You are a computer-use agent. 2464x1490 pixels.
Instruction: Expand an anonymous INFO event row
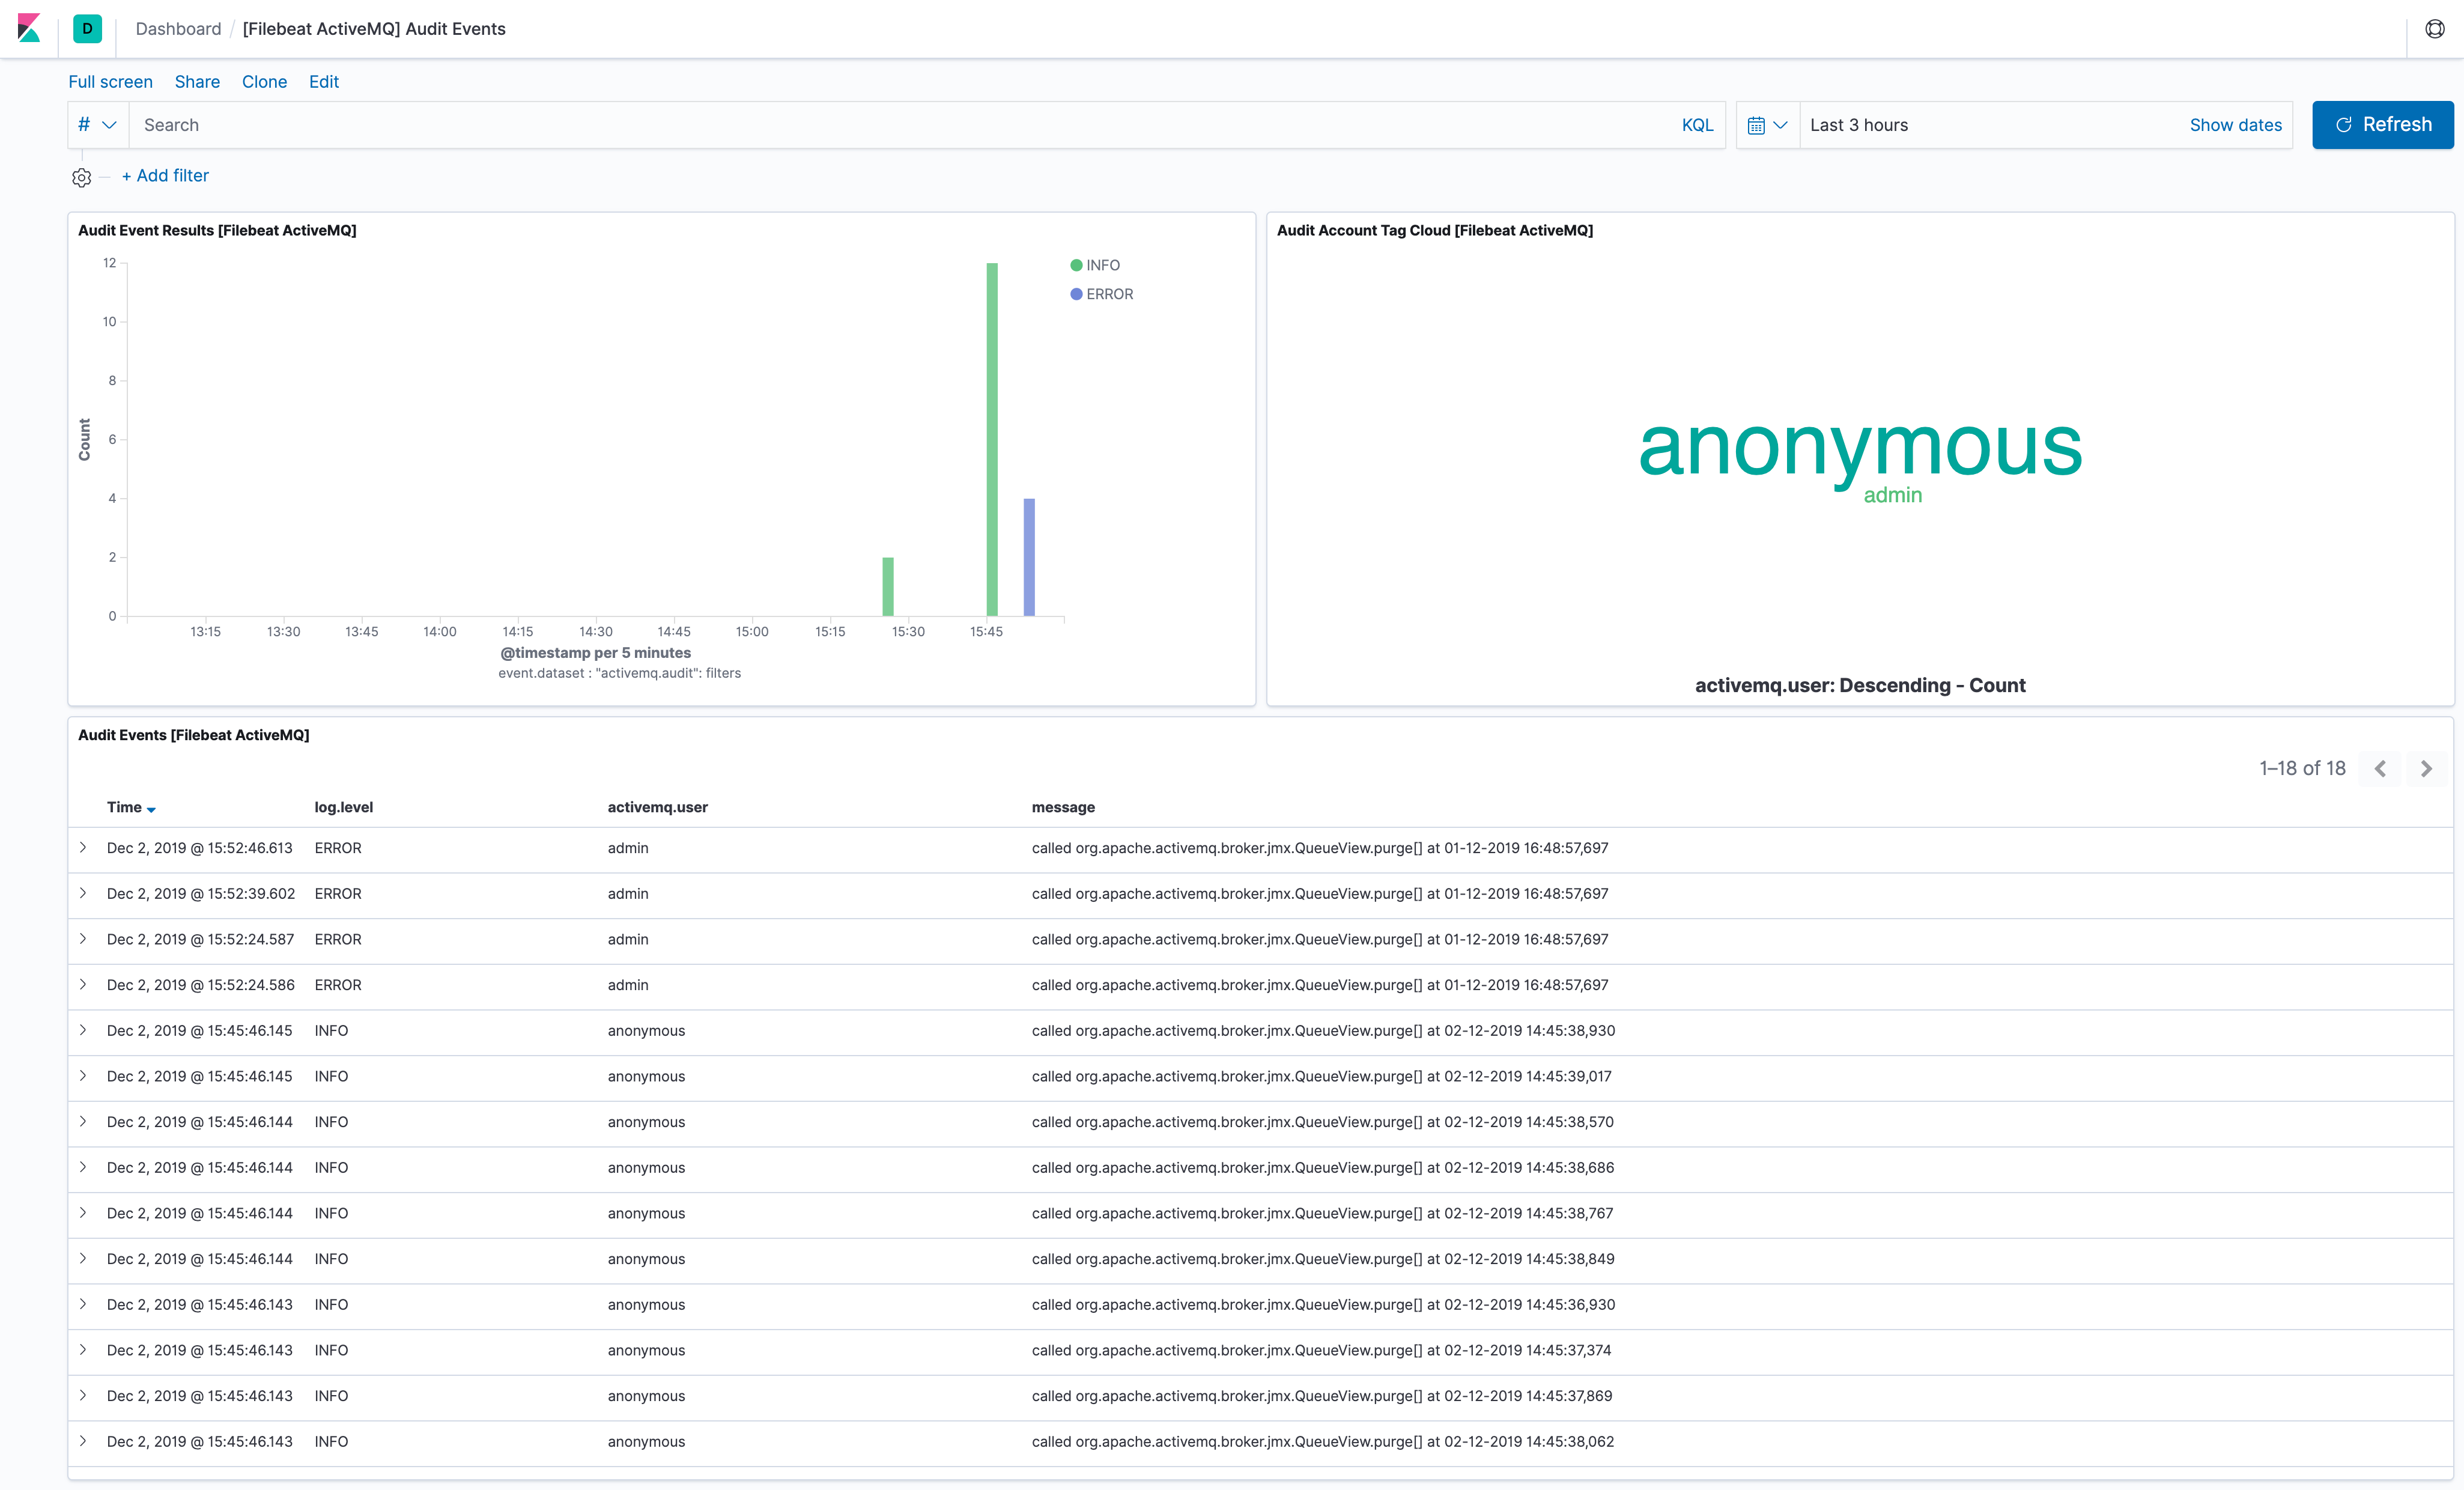(84, 1030)
